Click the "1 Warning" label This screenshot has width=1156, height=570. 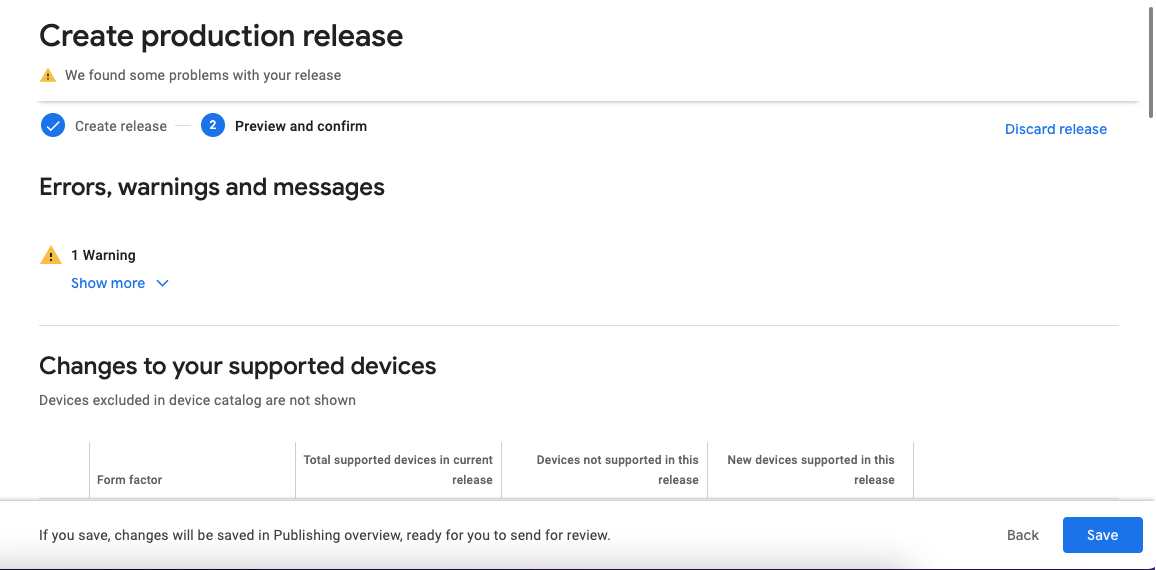tap(103, 256)
